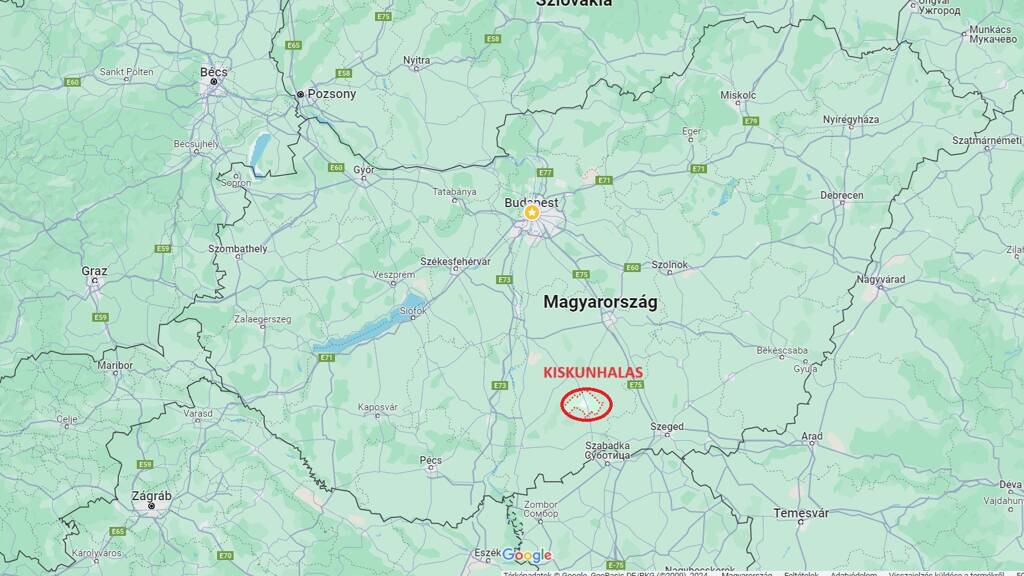Select the Győr city label

[364, 170]
